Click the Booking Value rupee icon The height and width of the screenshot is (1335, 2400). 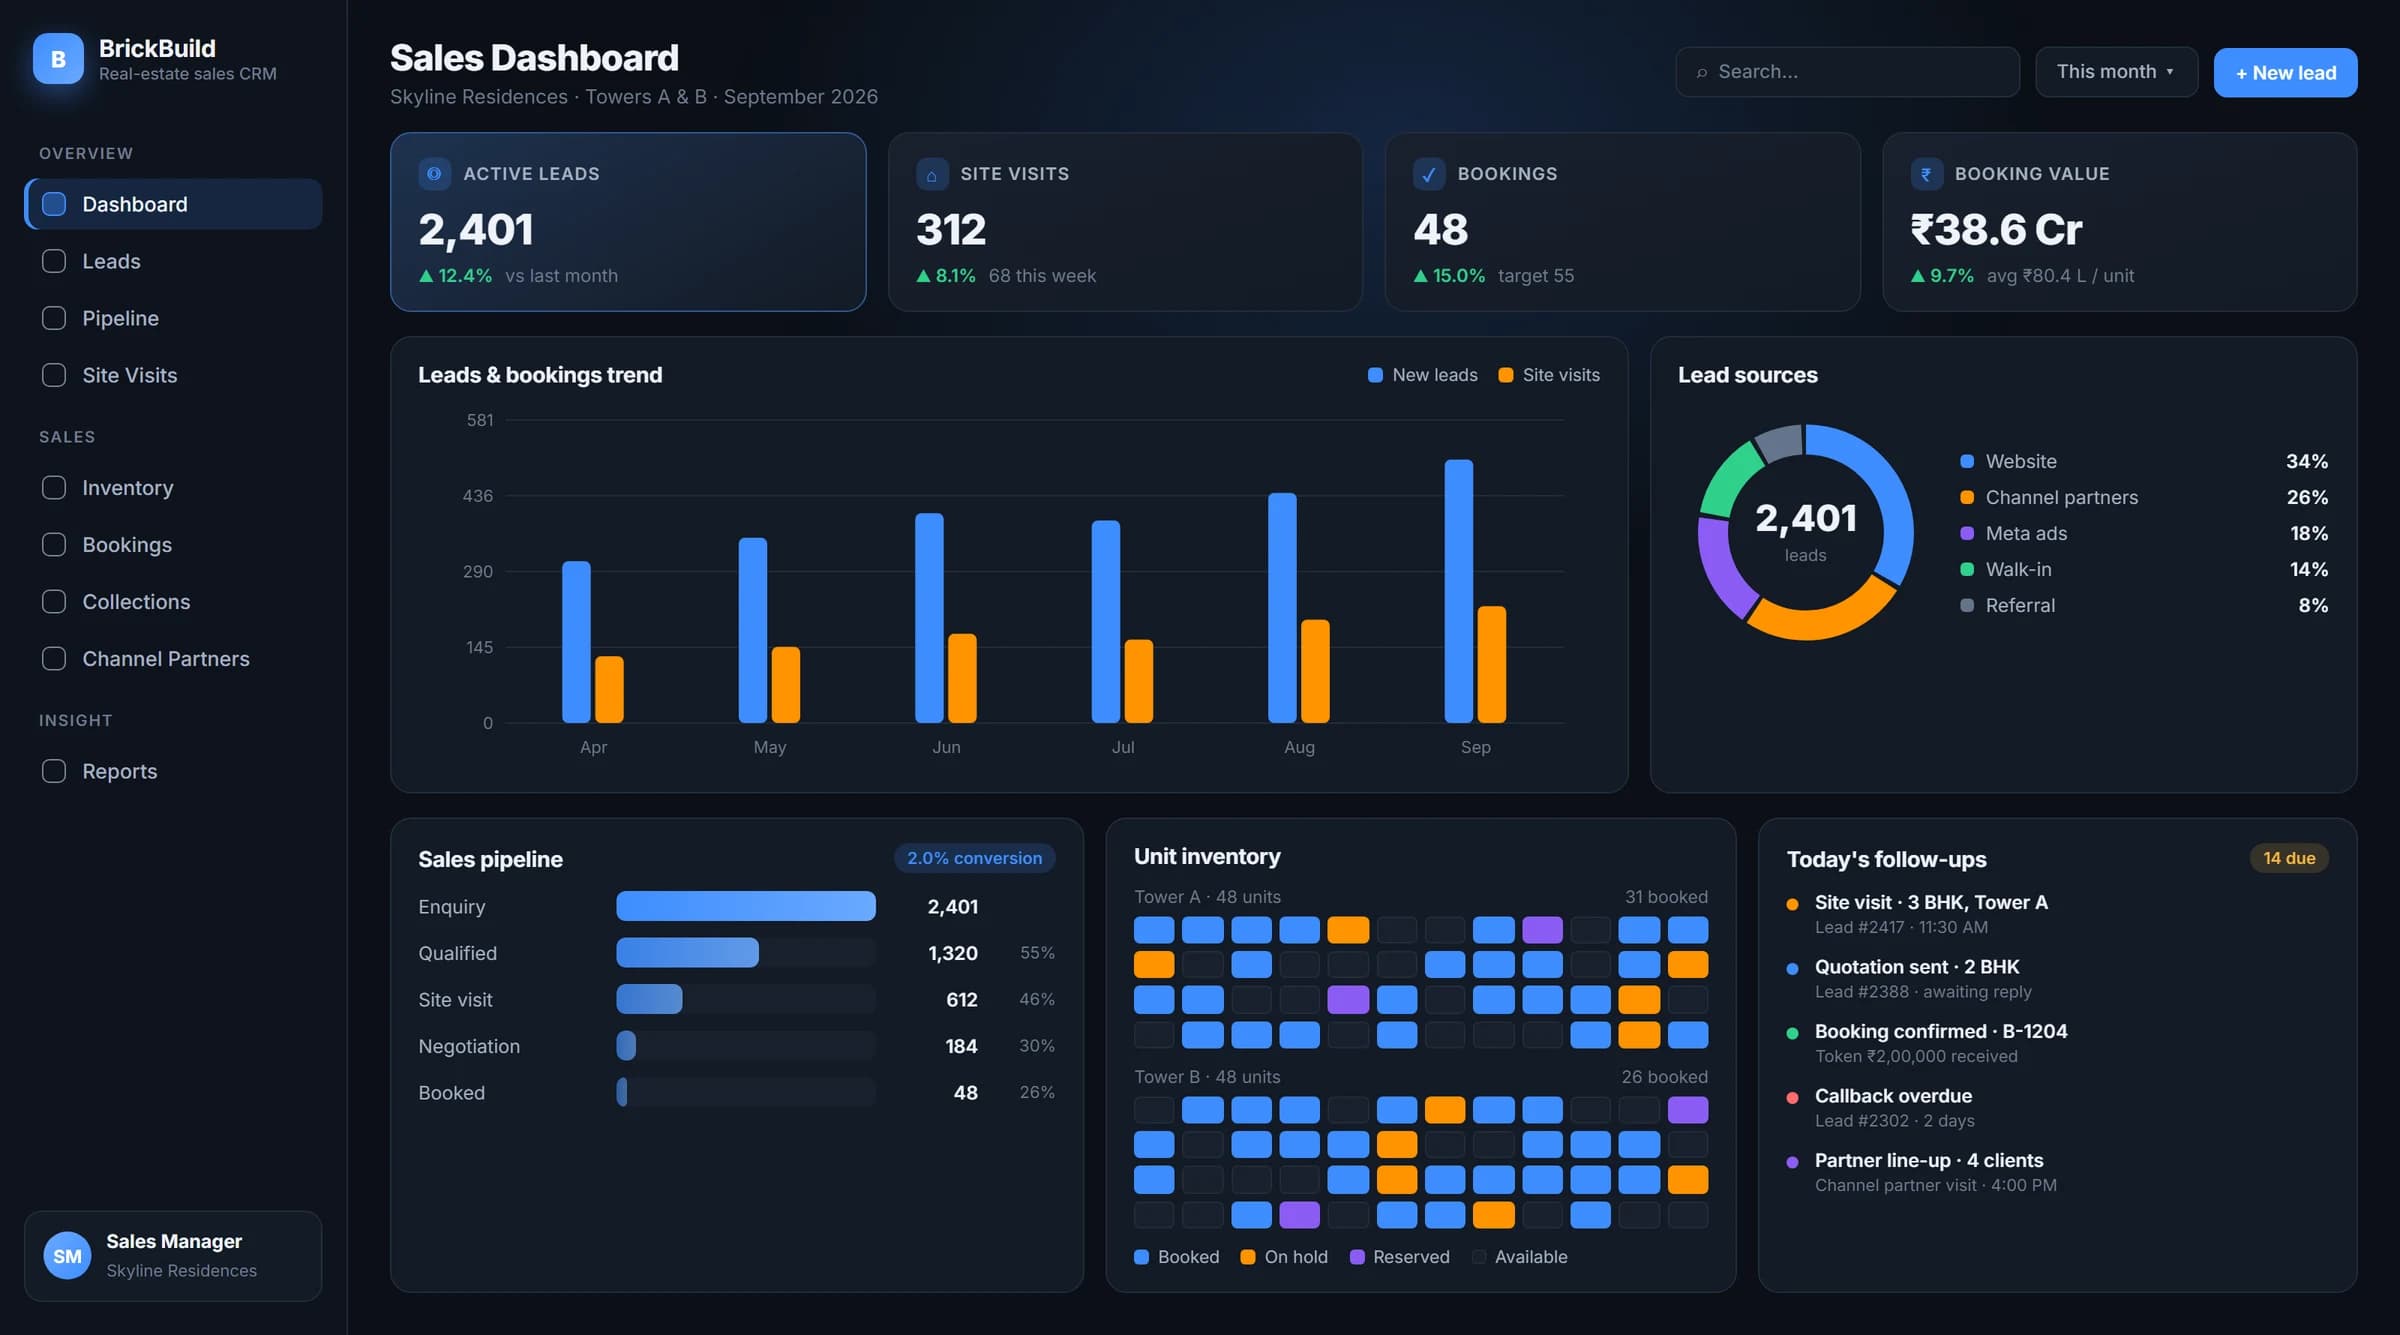tap(1926, 174)
